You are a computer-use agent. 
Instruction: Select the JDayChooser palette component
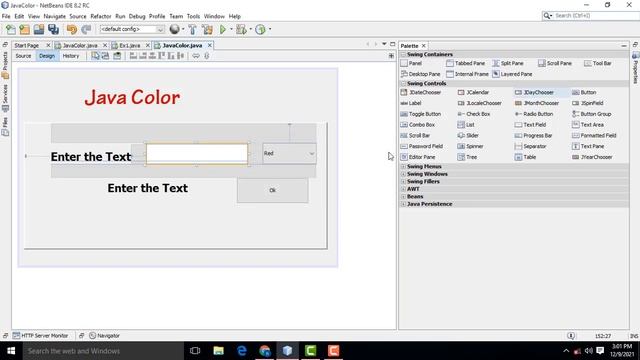click(534, 93)
